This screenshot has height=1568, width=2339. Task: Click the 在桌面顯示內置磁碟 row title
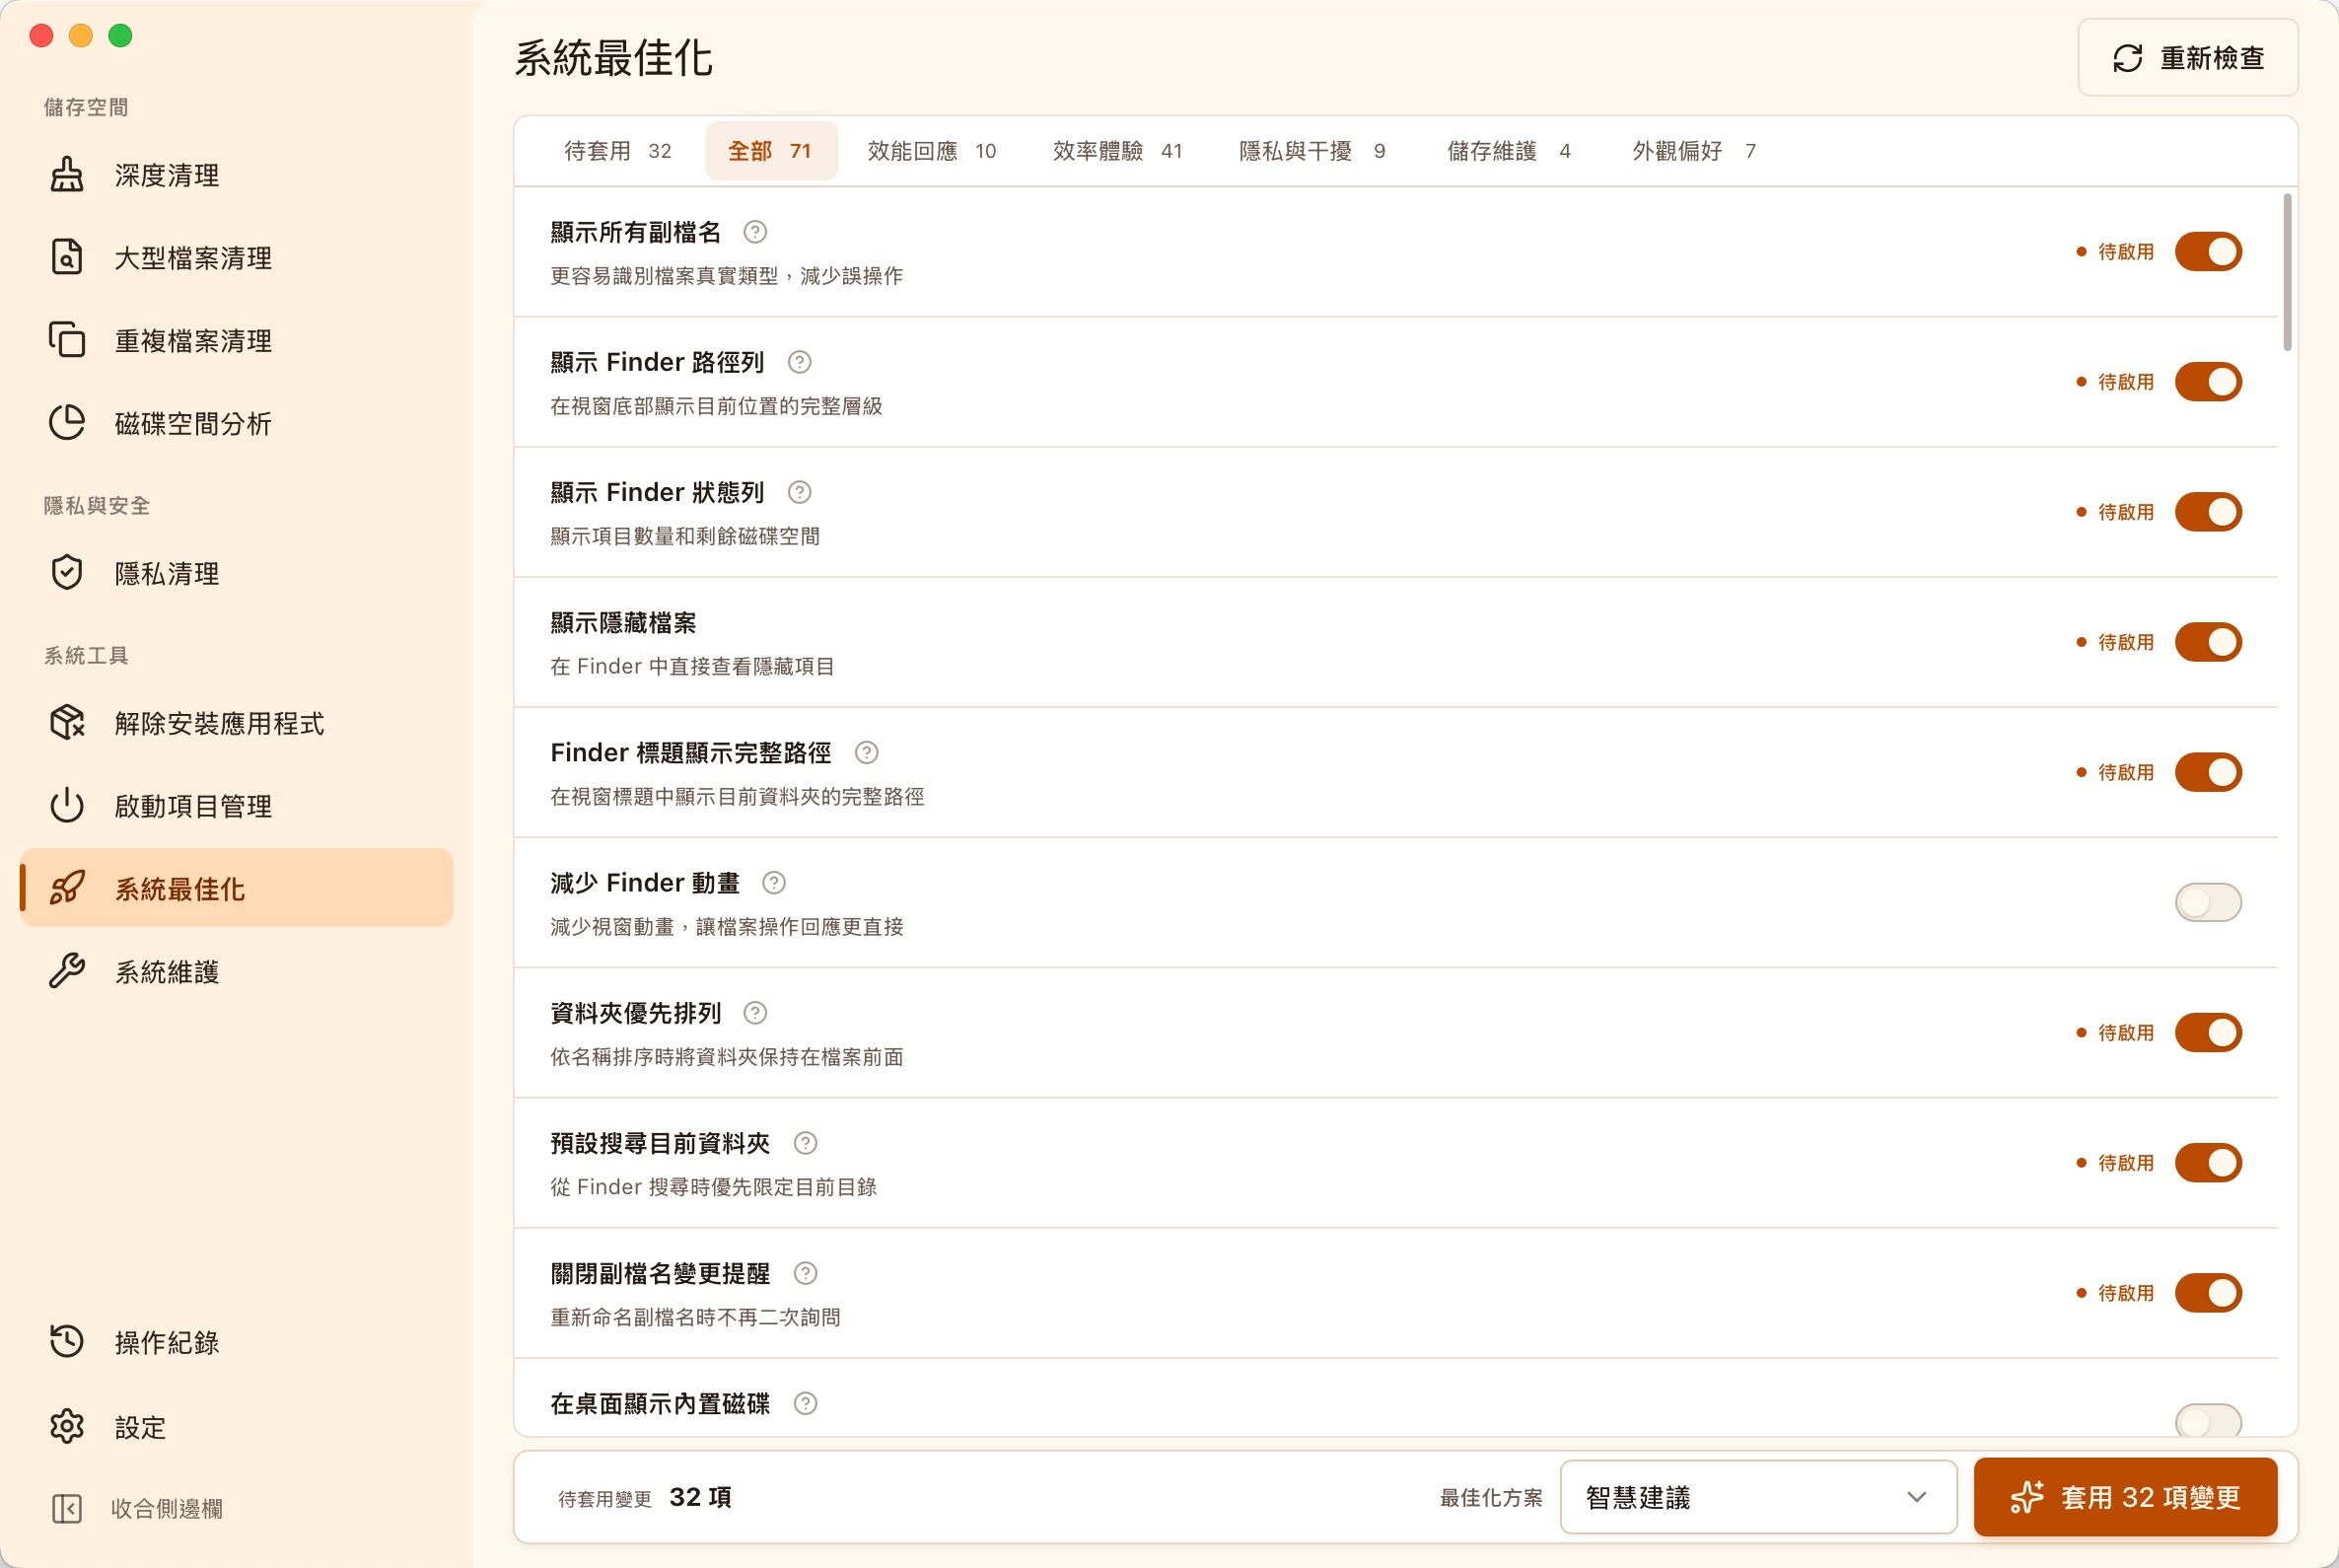point(660,1403)
